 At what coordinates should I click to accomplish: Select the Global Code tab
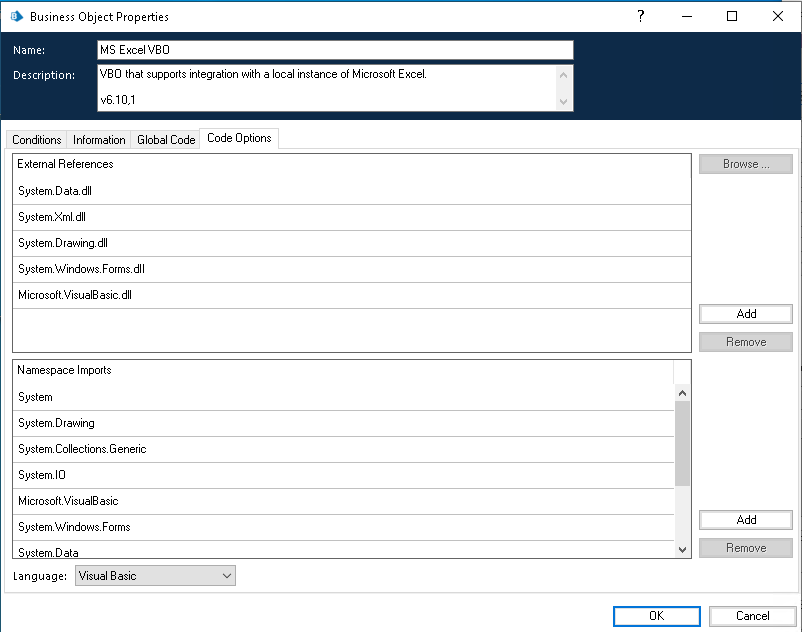166,140
